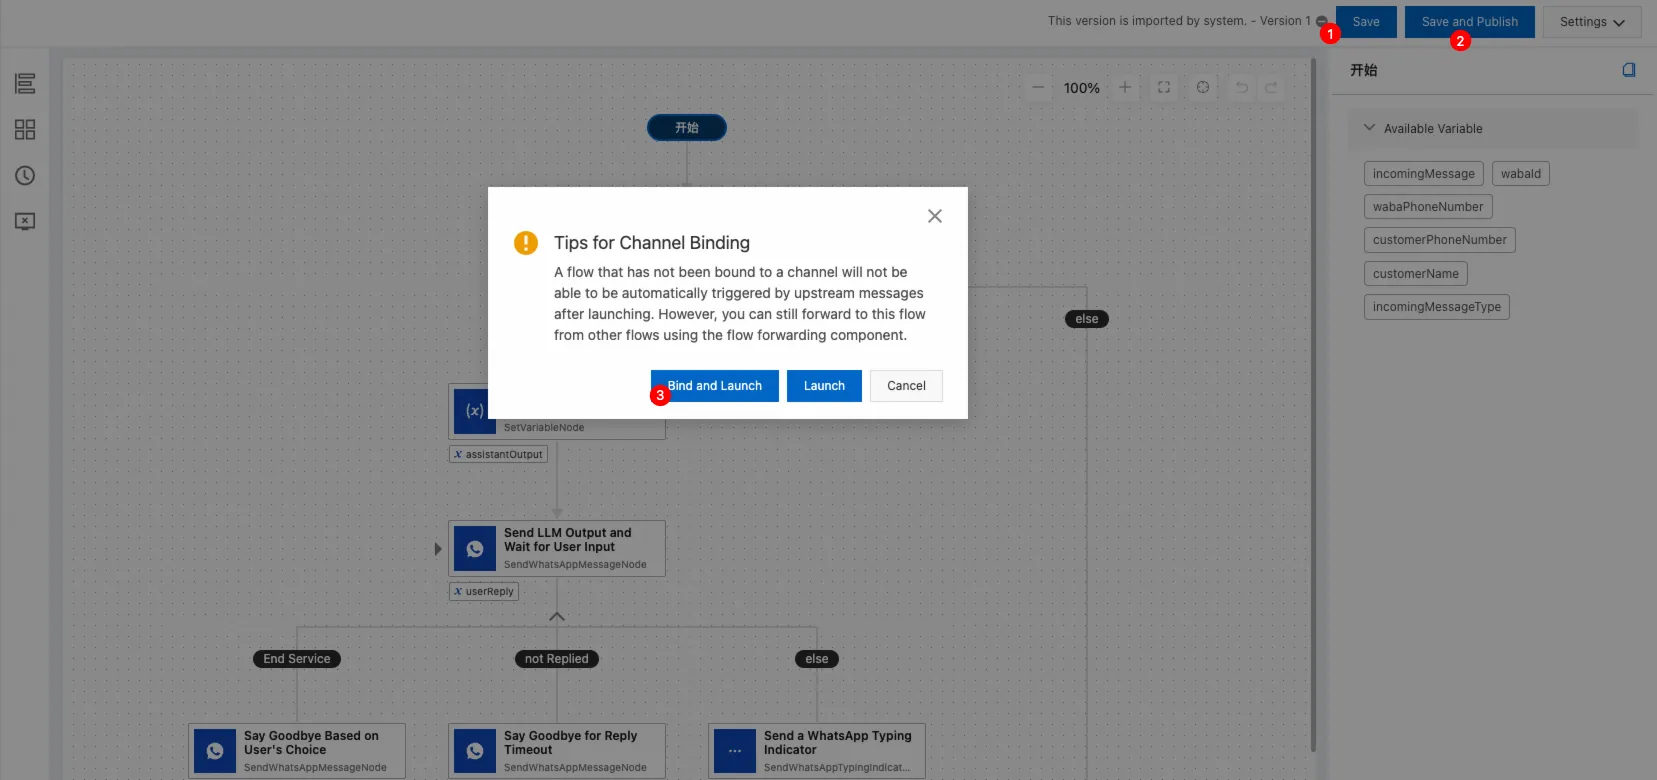The height and width of the screenshot is (780, 1657).
Task: Select customerPhoneNumber variable tag
Action: tap(1439, 240)
